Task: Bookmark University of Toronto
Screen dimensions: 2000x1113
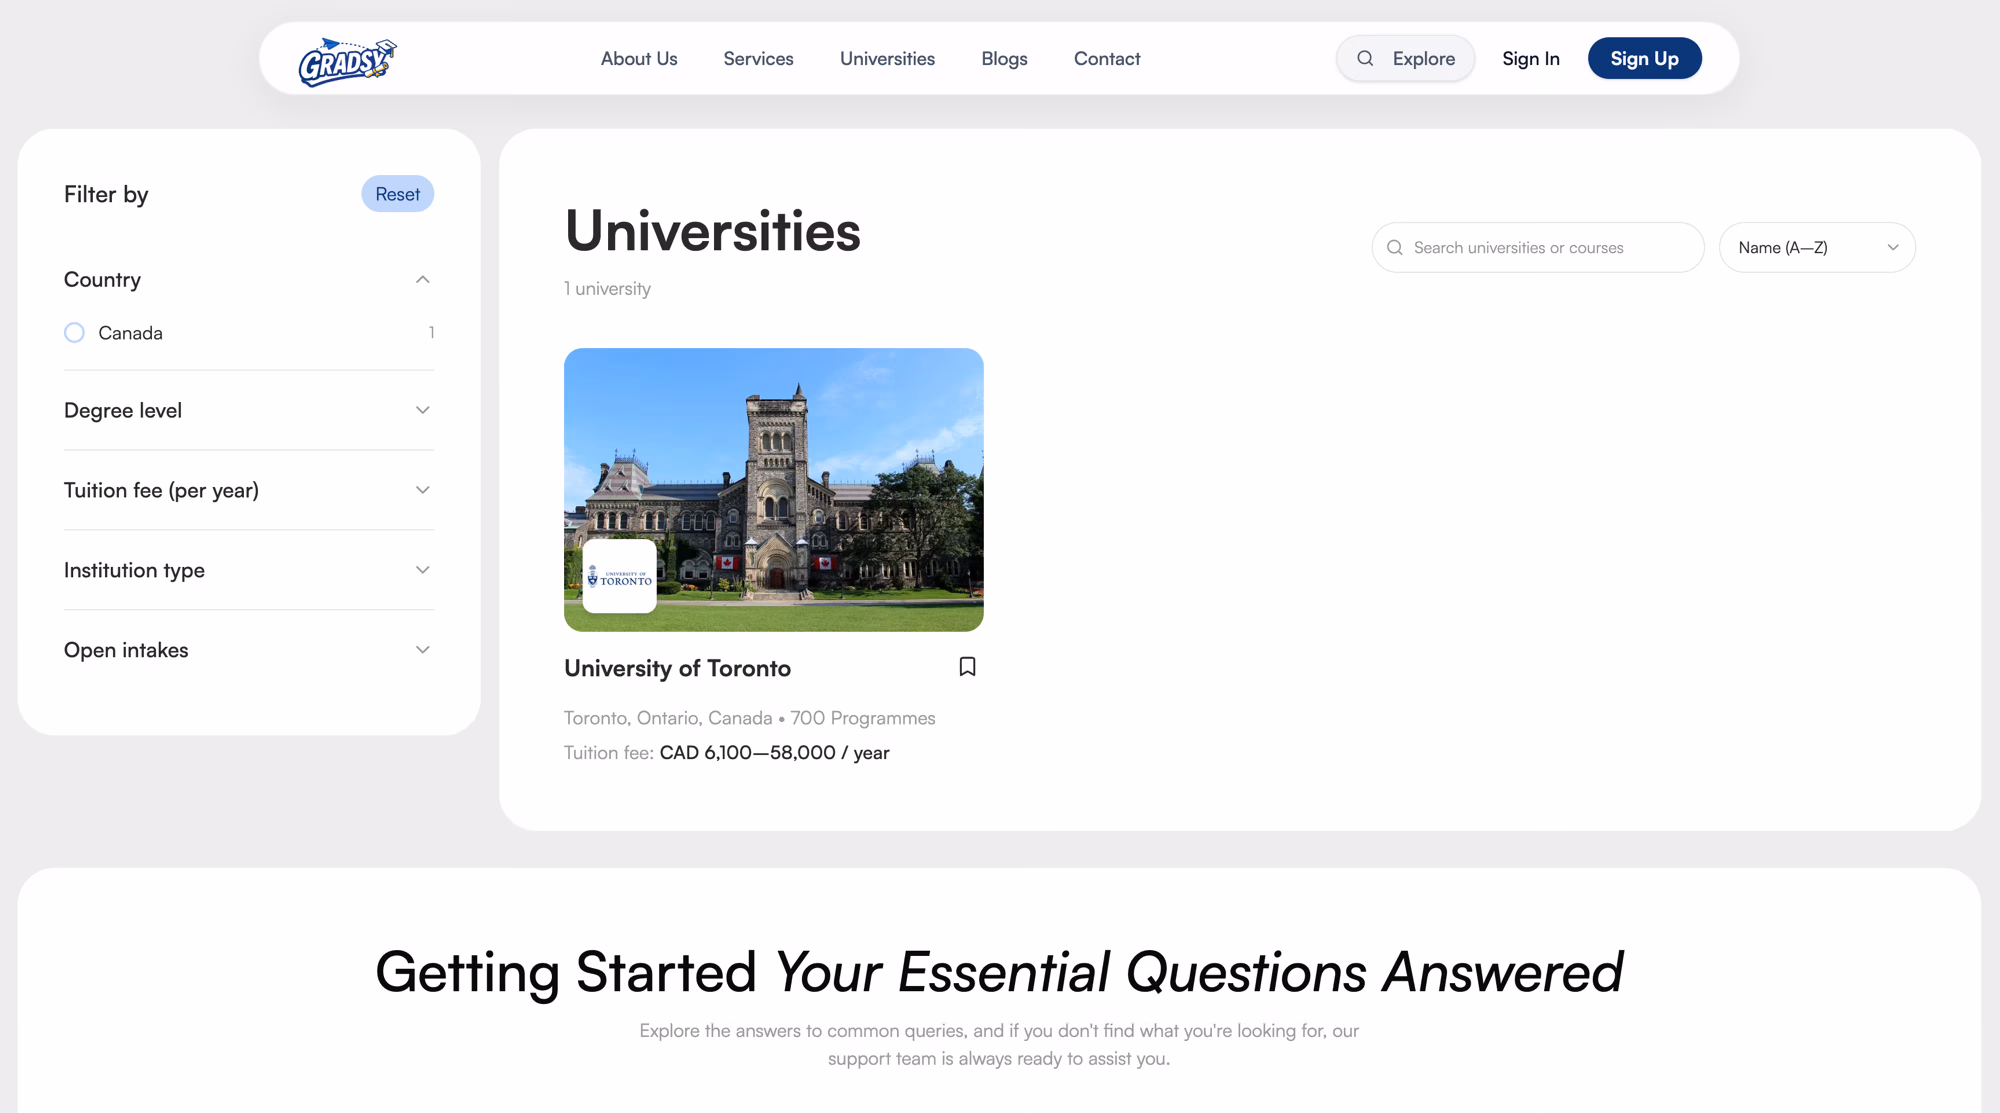Action: [x=967, y=667]
